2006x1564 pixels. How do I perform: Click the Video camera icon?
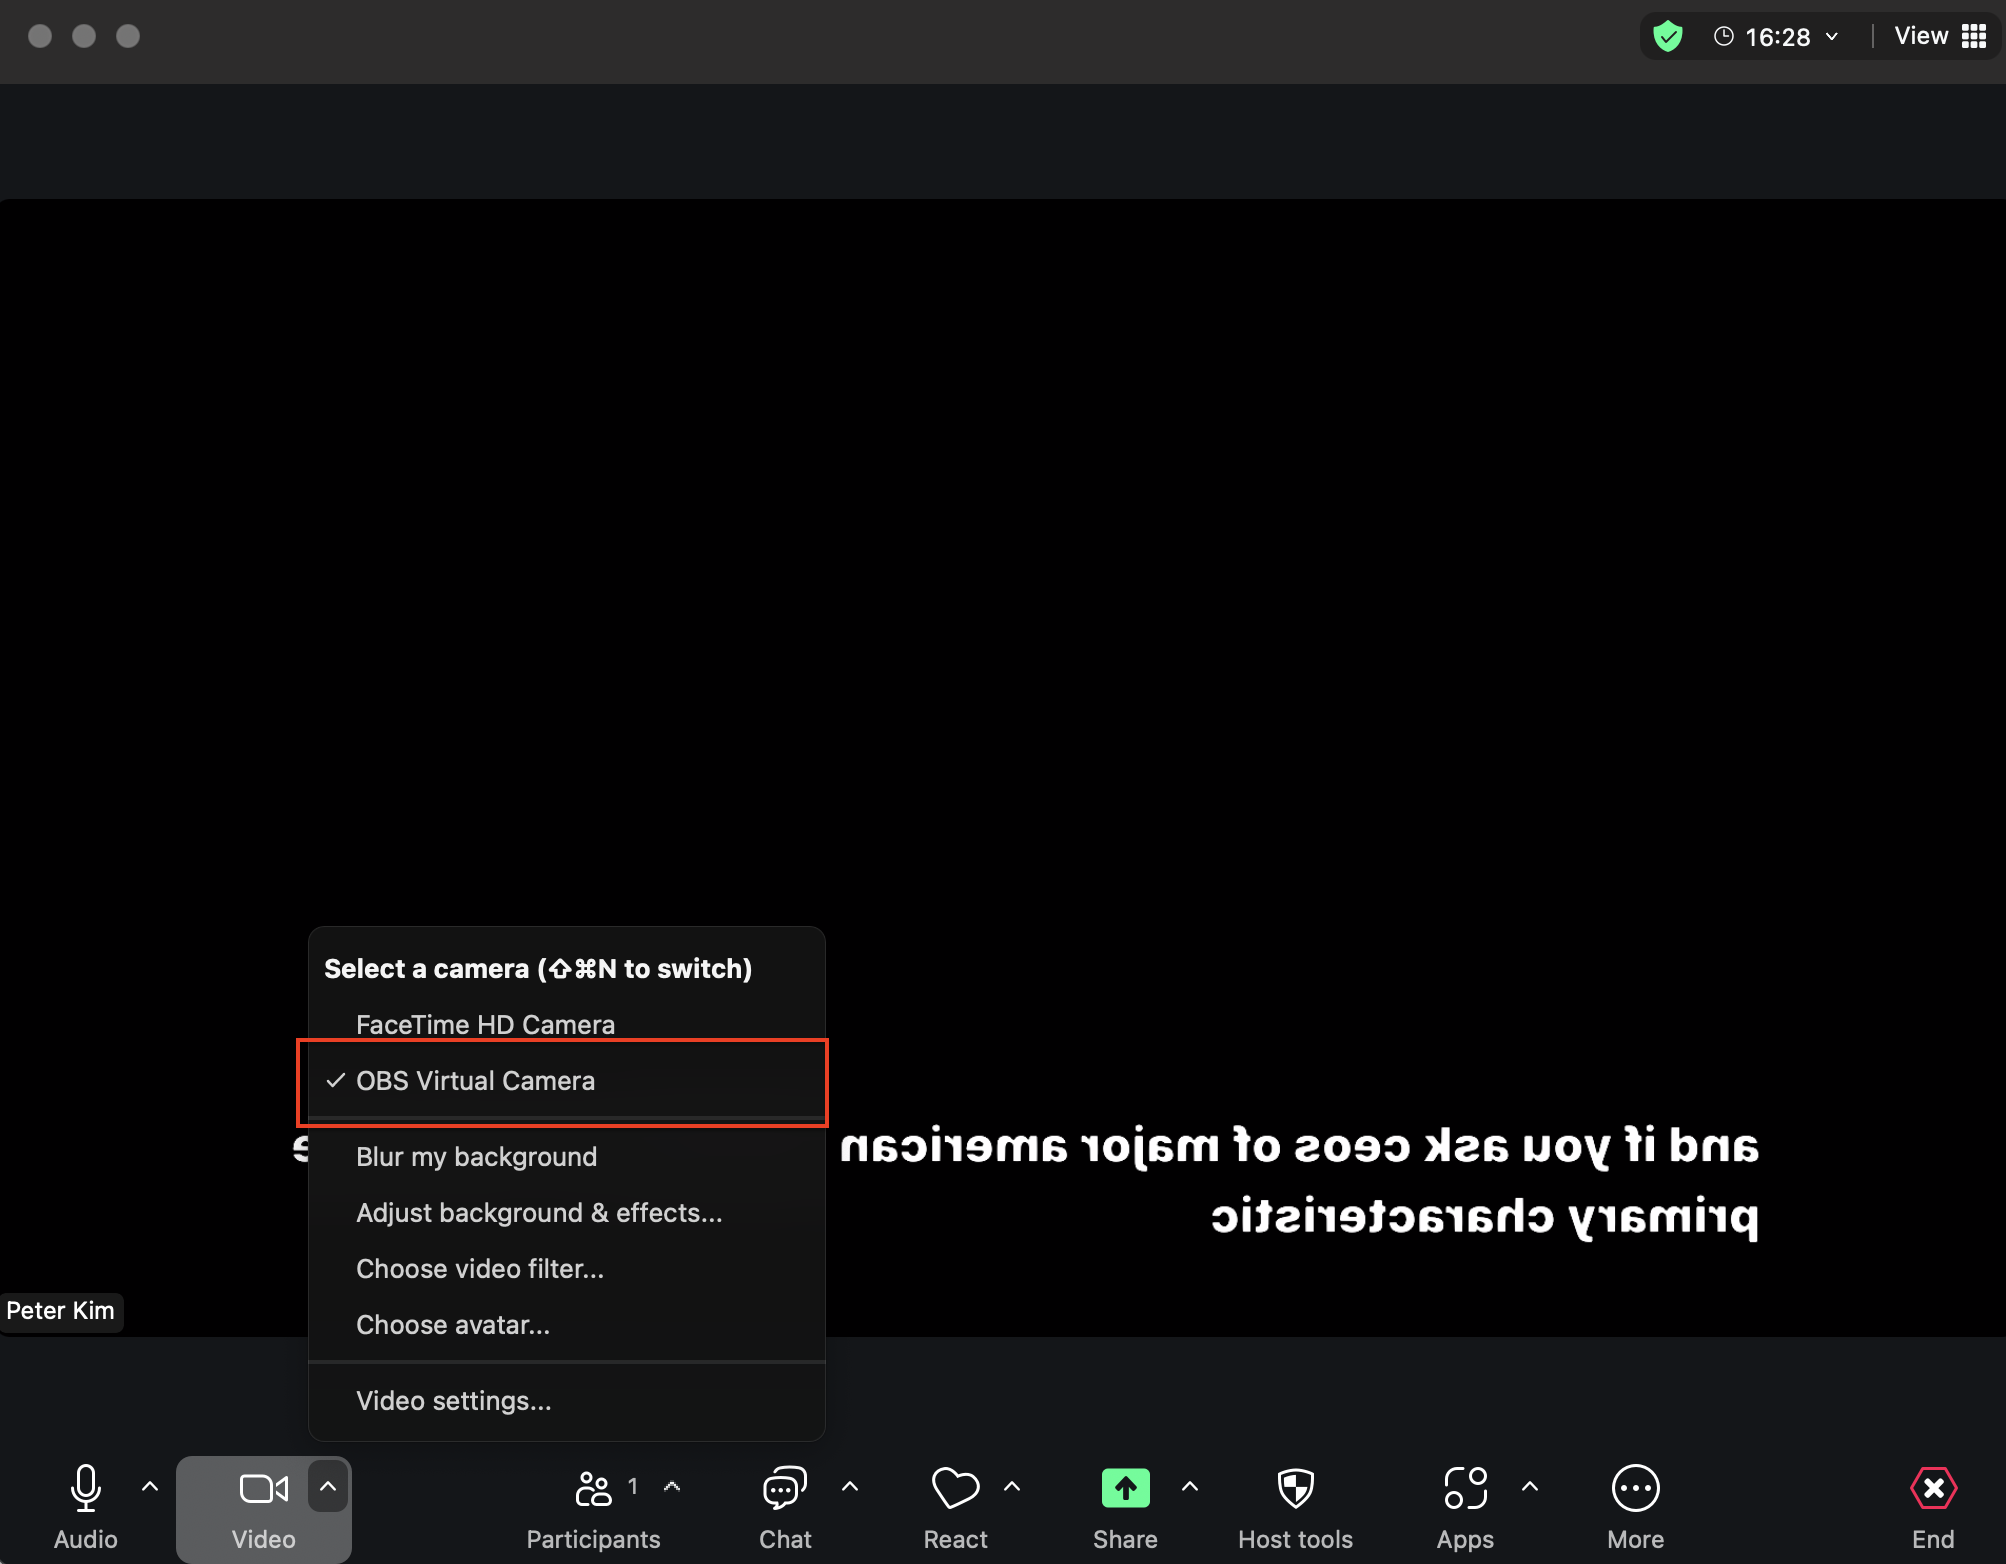click(263, 1488)
